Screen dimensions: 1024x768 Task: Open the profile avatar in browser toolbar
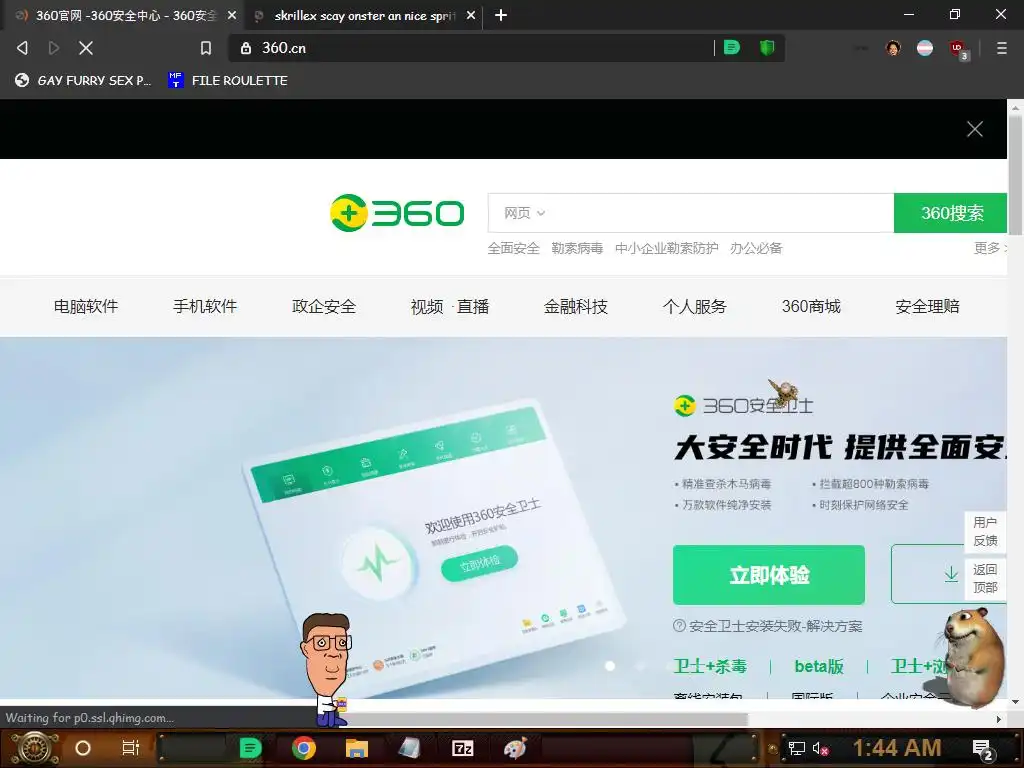(x=893, y=48)
